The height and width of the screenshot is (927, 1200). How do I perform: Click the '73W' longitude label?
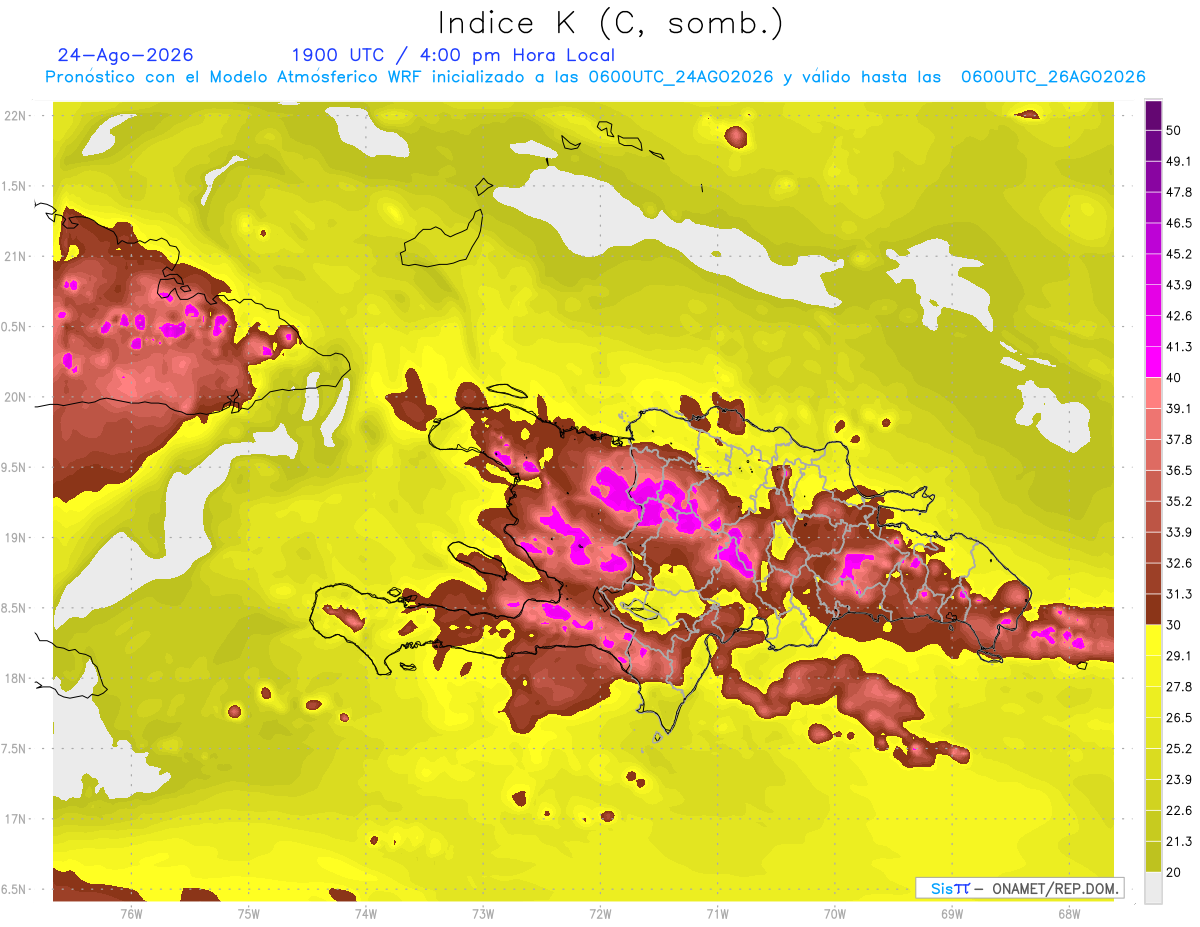pyautogui.click(x=483, y=913)
